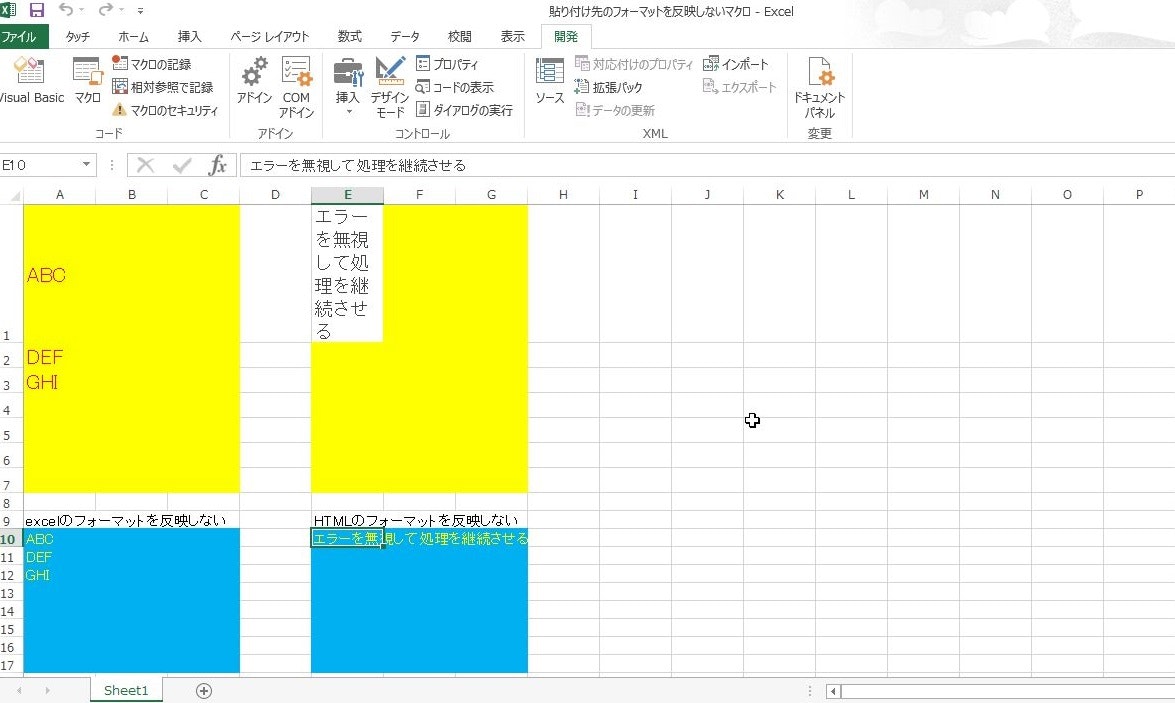The width and height of the screenshot is (1175, 703).
Task: Add a new sheet with plus button
Action: 204,691
